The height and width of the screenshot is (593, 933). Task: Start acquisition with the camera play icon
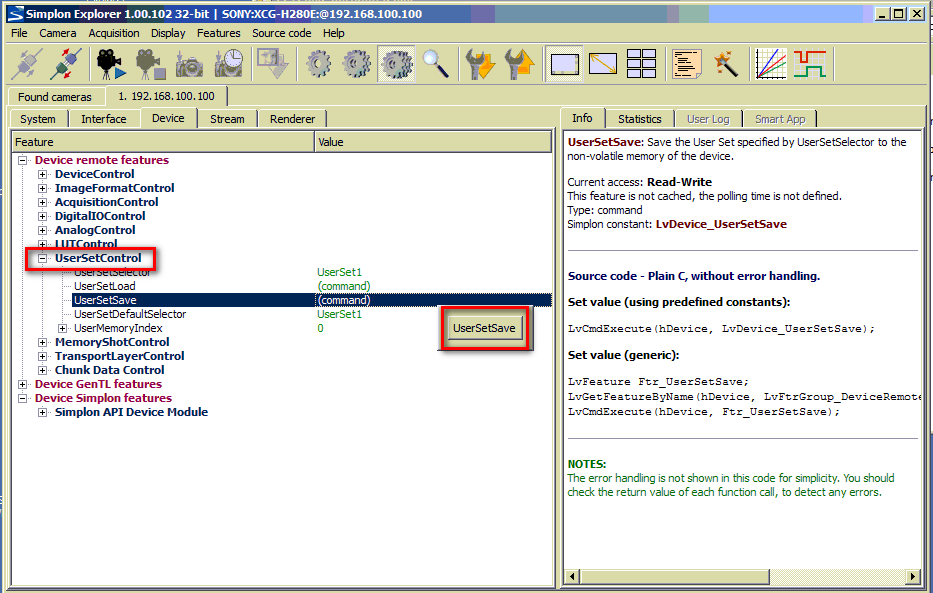point(111,64)
